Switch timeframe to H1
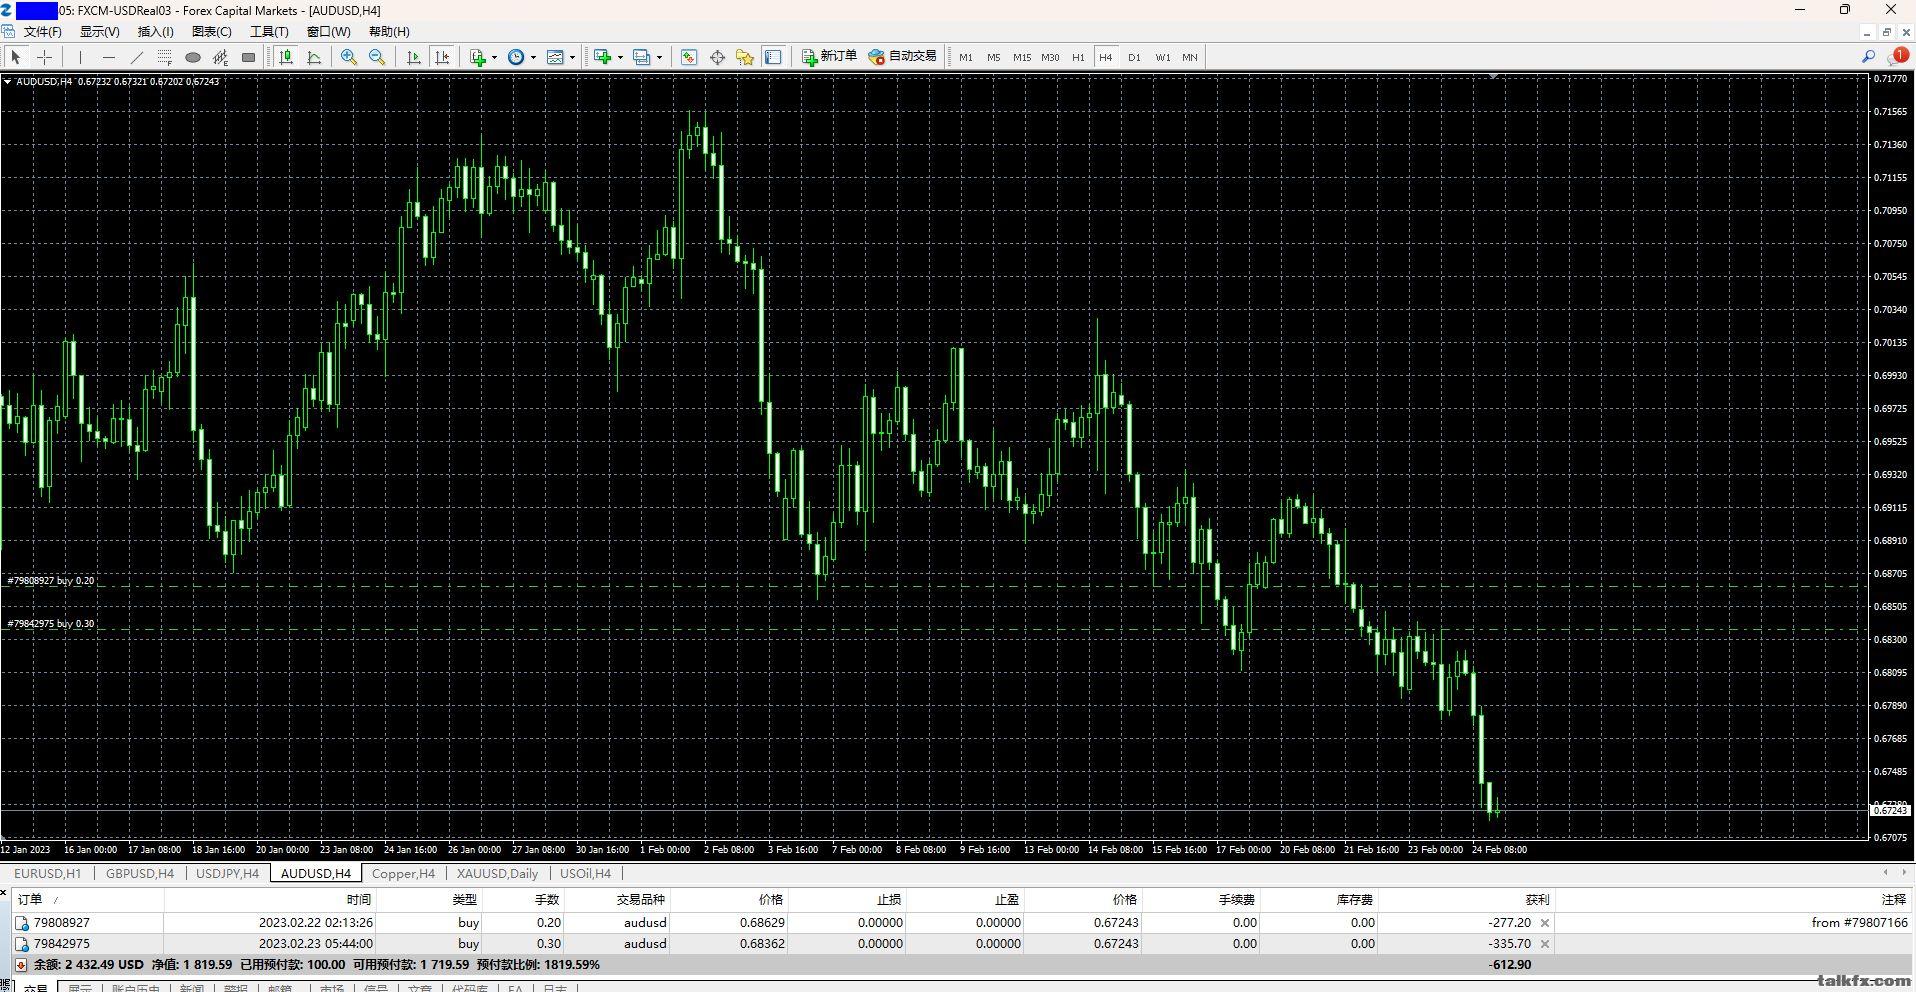1916x992 pixels. (x=1078, y=57)
